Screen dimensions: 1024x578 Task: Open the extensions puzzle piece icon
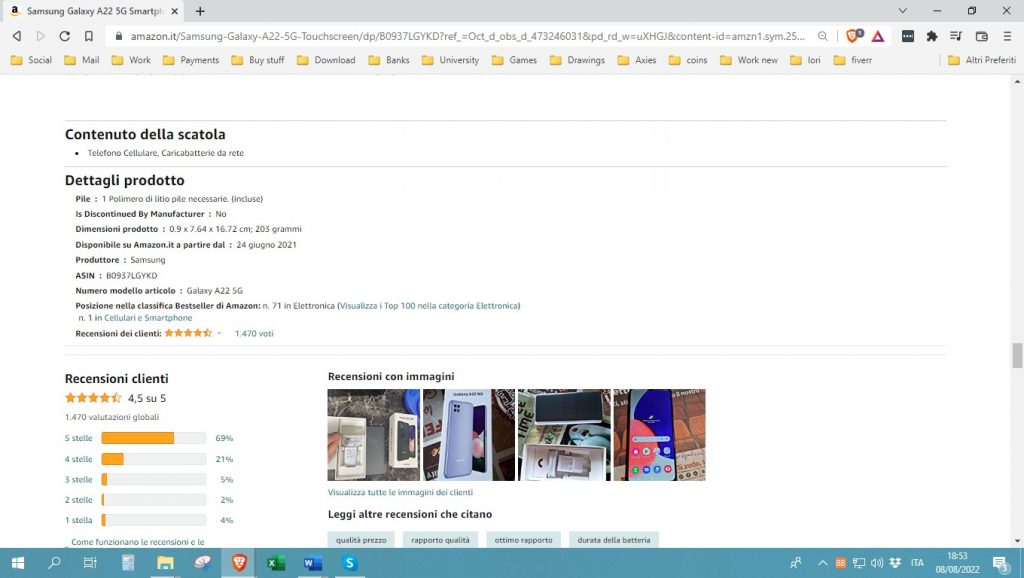click(x=932, y=36)
